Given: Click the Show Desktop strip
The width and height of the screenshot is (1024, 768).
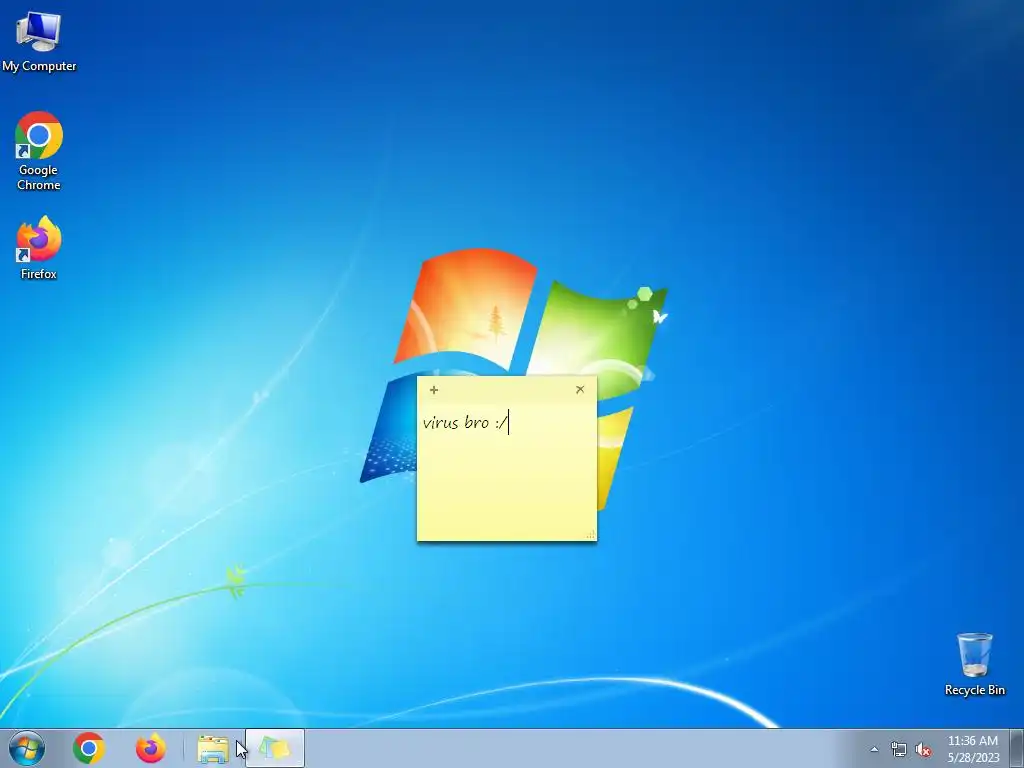Looking at the screenshot, I should [1017, 748].
